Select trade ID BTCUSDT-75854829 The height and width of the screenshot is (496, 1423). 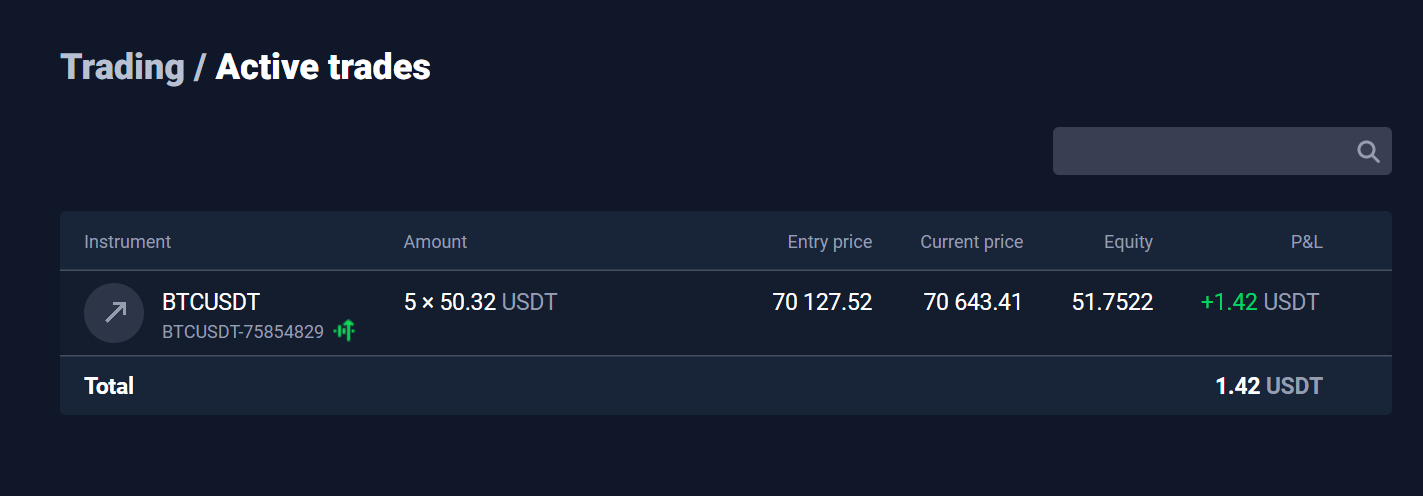[x=243, y=331]
